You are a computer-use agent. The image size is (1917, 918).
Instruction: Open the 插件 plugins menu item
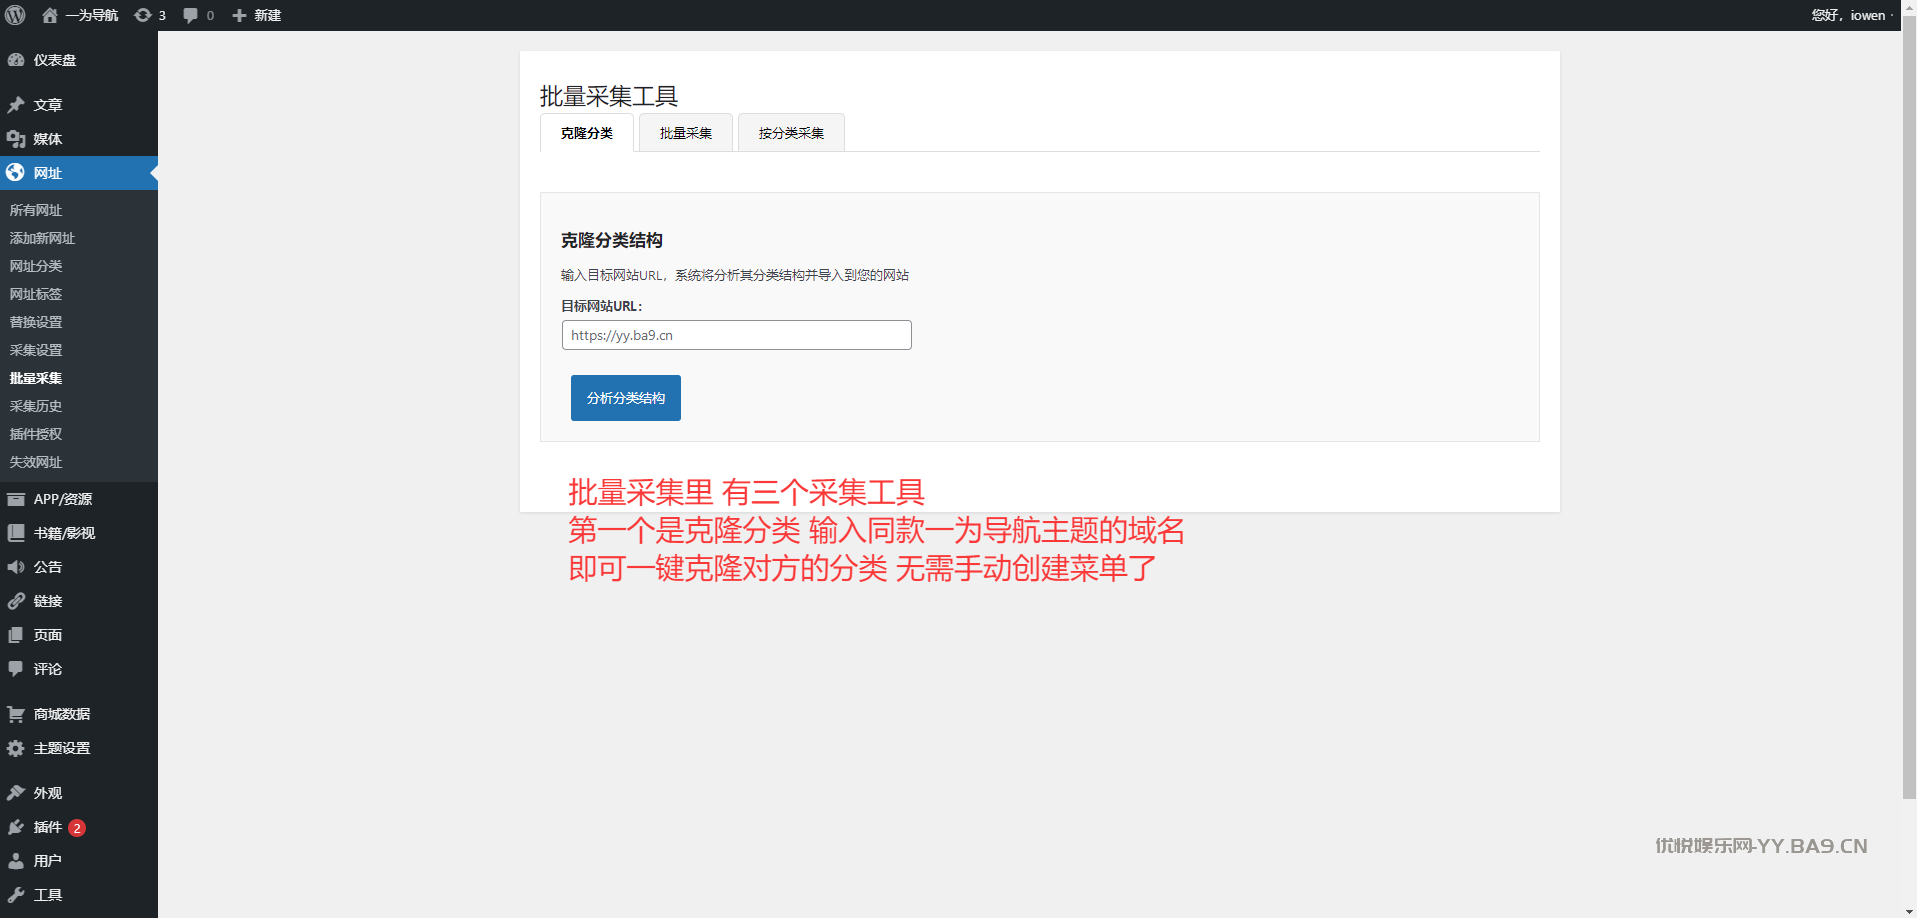tap(47, 827)
